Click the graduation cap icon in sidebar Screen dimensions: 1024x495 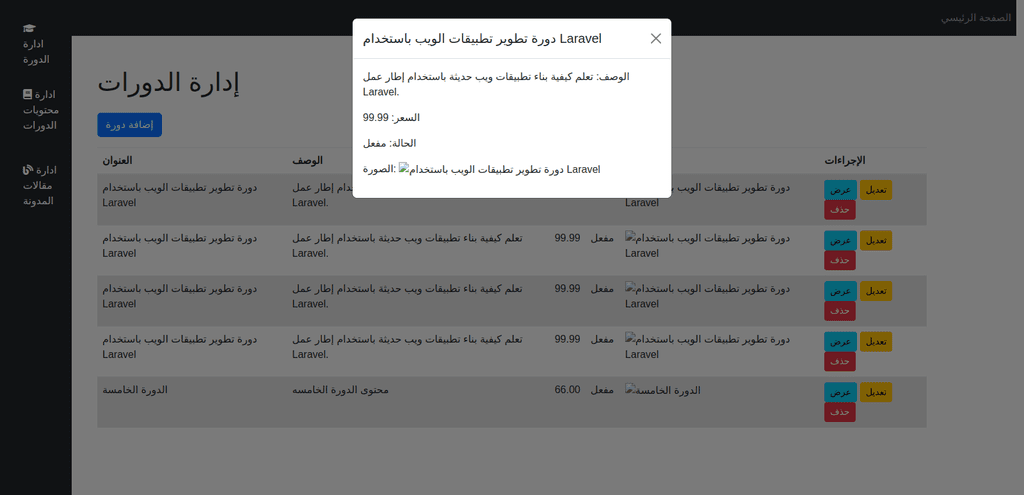click(29, 28)
